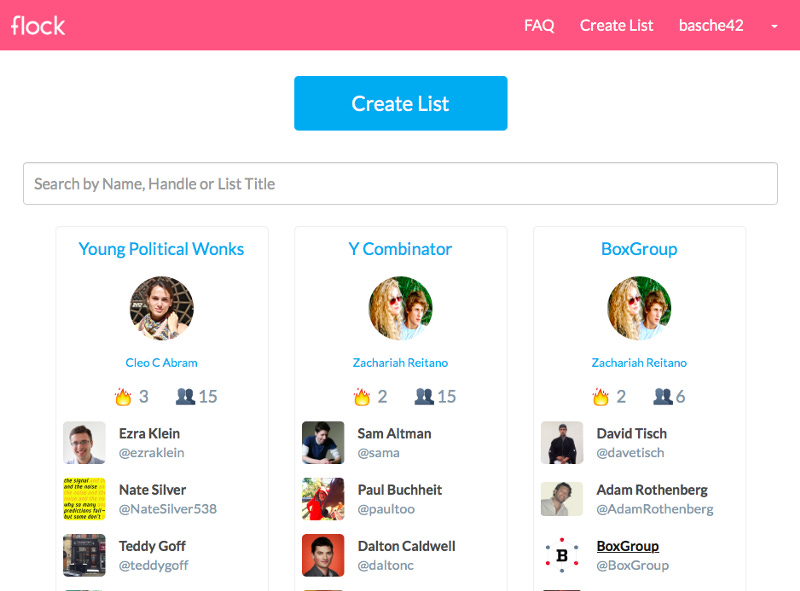
Task: Expand the account dropdown caret
Action: pos(774,27)
